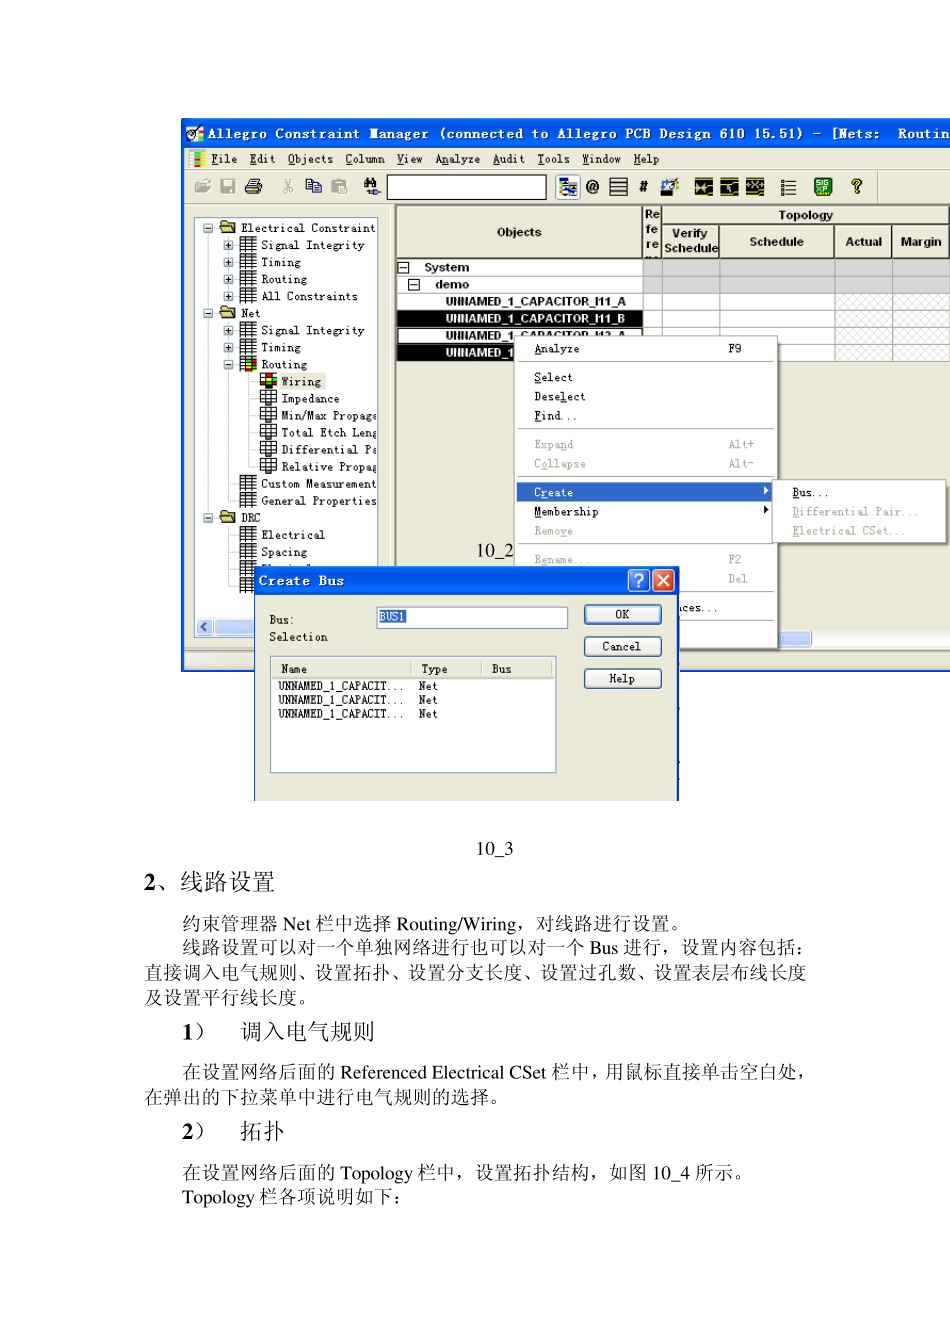
Task: Click left arrow of tree horizontal scrollbar
Action: point(205,627)
